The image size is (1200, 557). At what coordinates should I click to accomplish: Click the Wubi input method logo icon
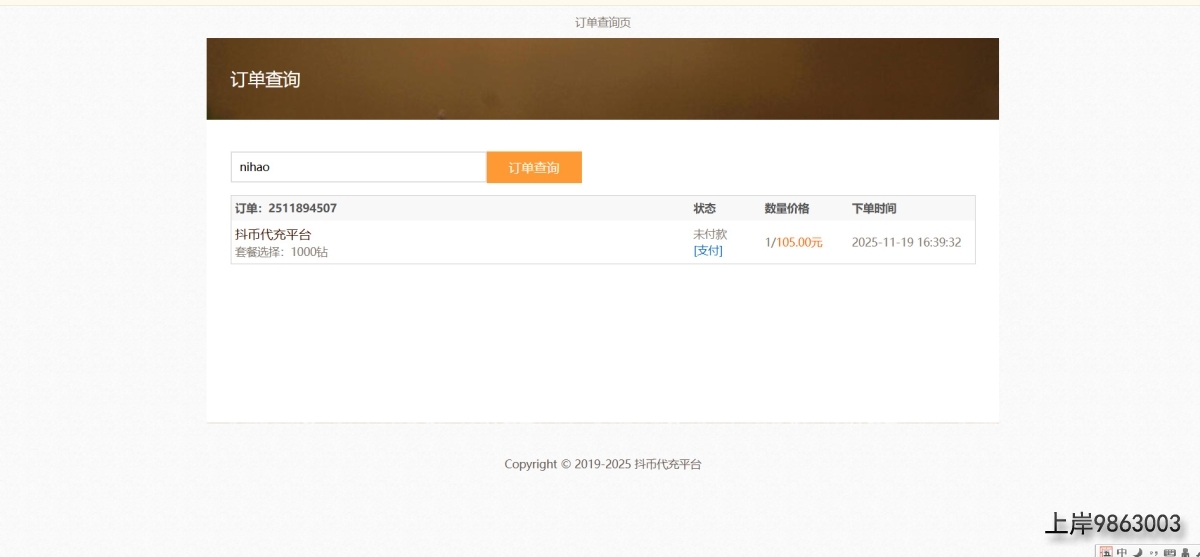pos(1106,552)
